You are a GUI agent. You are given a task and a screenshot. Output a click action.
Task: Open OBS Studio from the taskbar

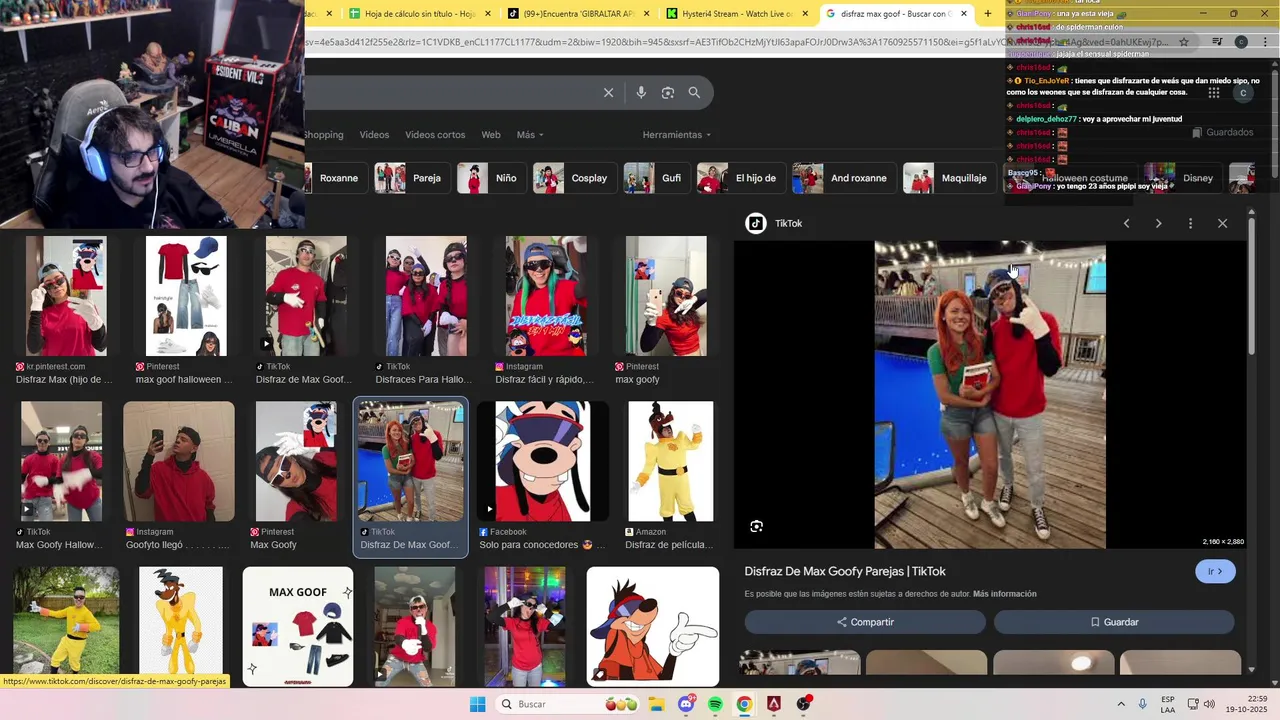click(804, 704)
